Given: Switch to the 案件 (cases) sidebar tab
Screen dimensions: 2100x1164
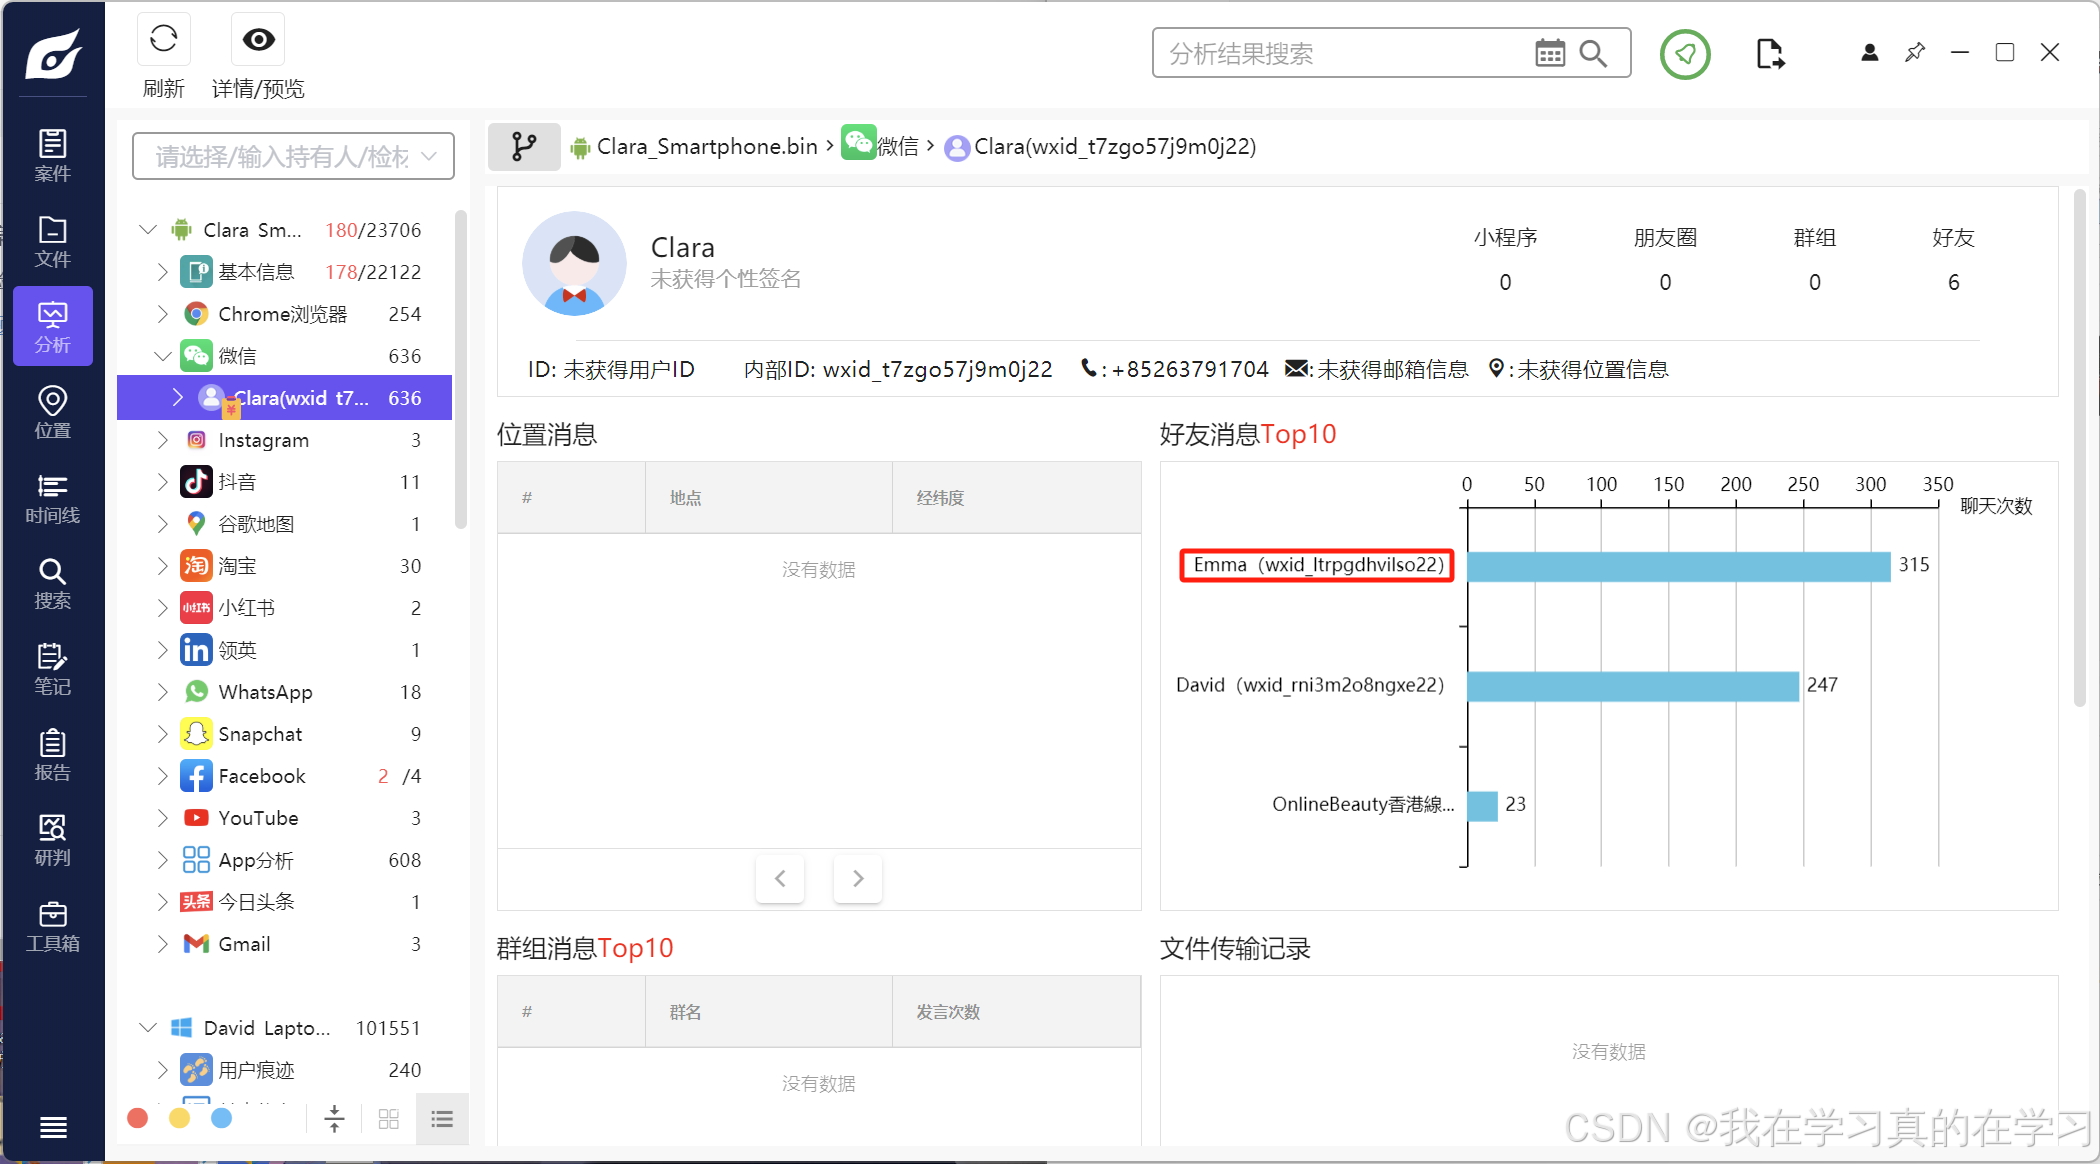Looking at the screenshot, I should (52, 155).
